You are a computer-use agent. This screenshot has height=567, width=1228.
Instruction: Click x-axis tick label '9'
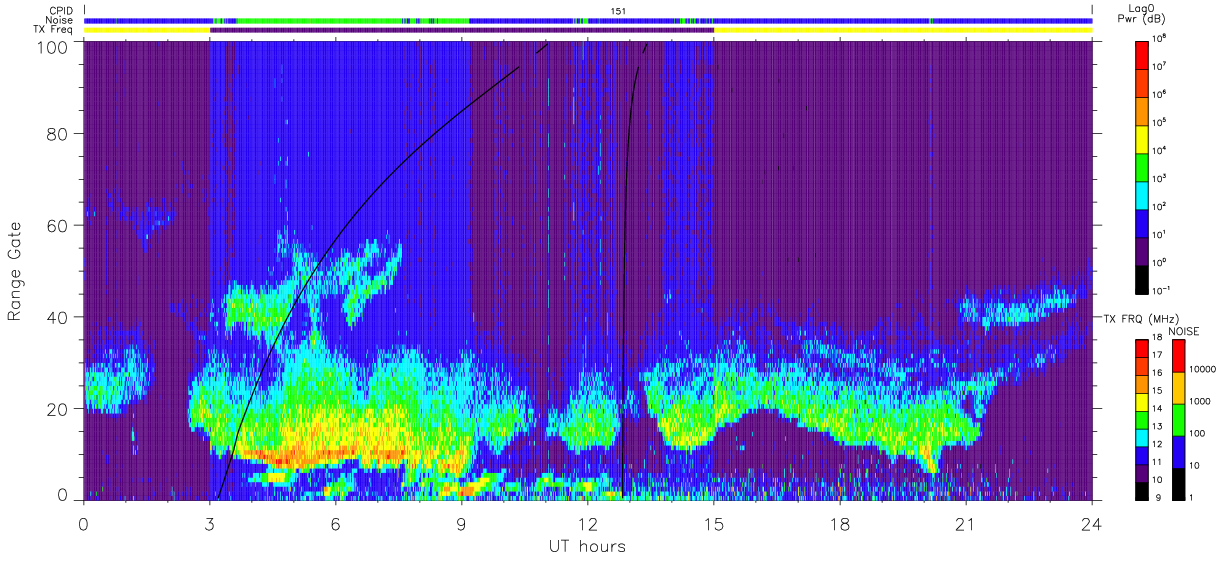(461, 524)
